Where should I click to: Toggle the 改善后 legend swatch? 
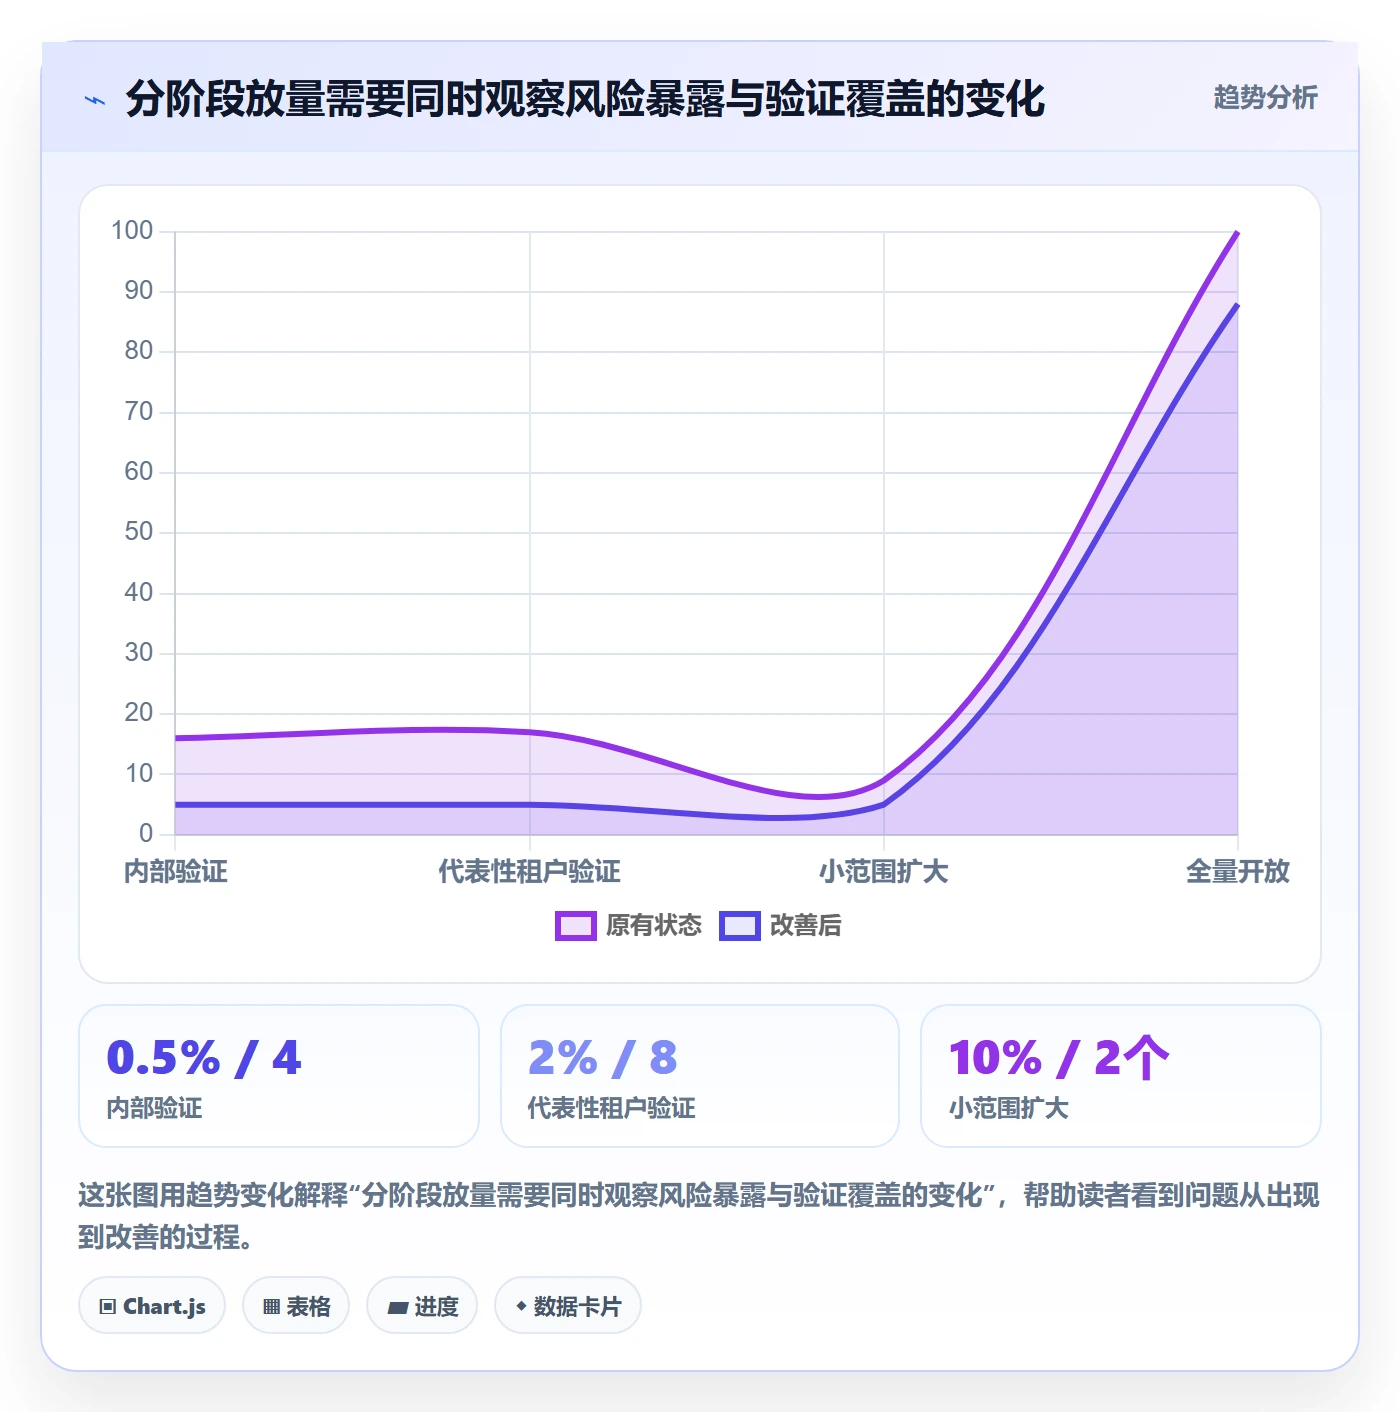coord(740,926)
